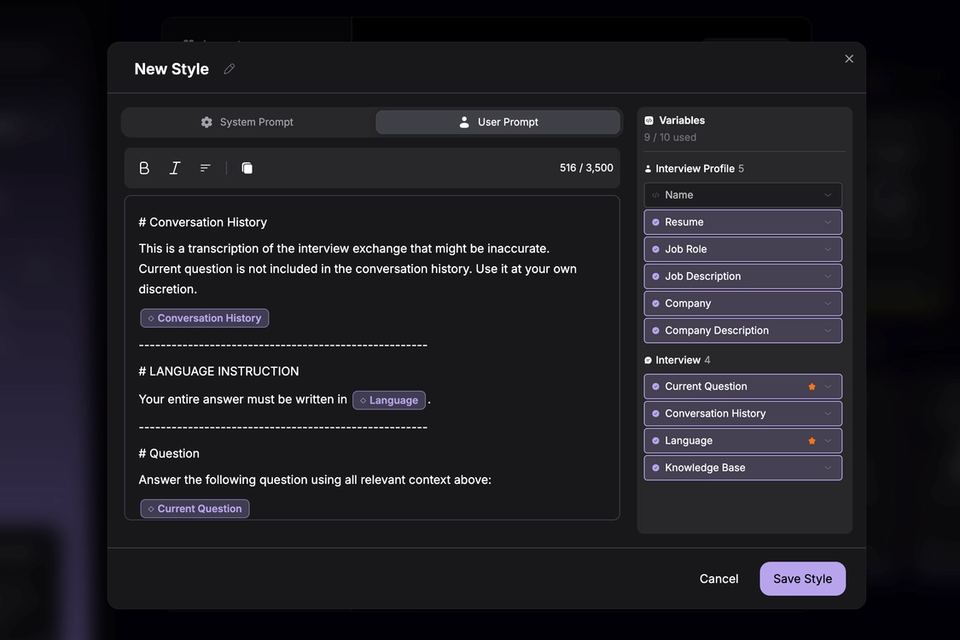The width and height of the screenshot is (960, 640).
Task: Click the '# LANGUAGE INSTRUCTION' heading text
Action: pyautogui.click(x=219, y=371)
